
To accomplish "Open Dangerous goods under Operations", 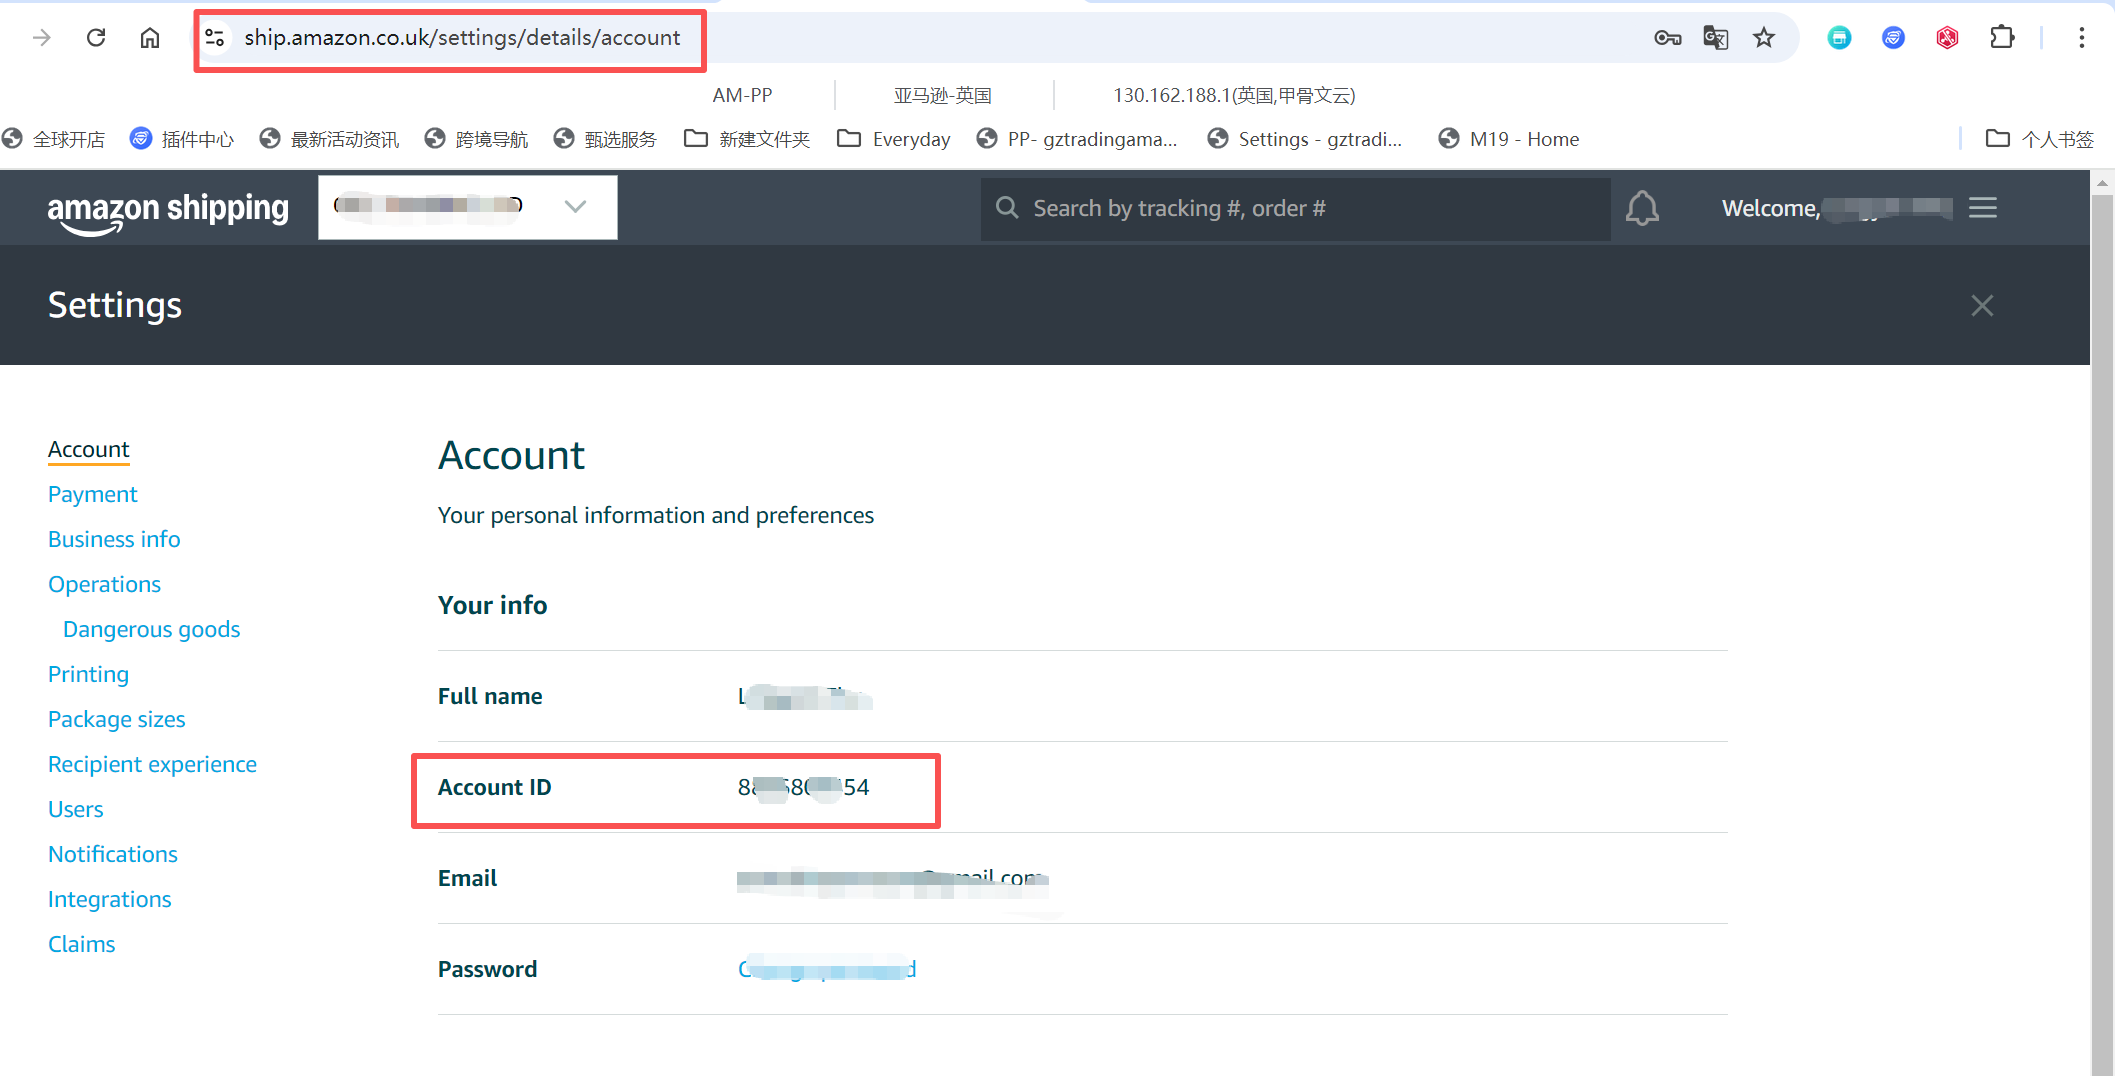I will tap(151, 629).
